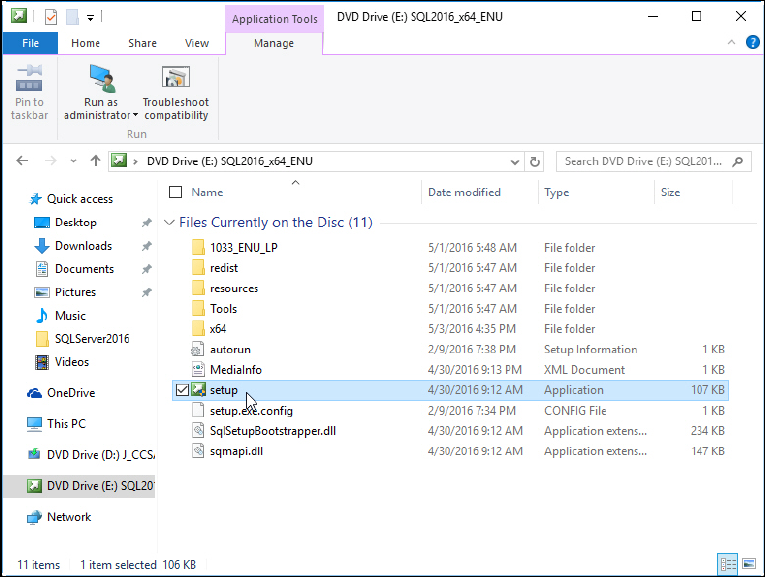Expand the address bar history dropdown
The height and width of the screenshot is (577, 765).
(514, 161)
